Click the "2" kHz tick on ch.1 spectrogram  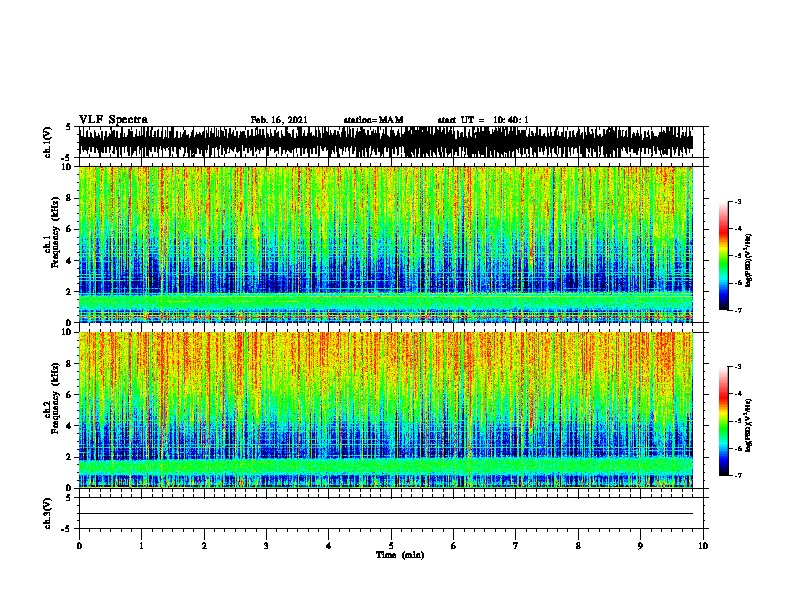[x=69, y=291]
